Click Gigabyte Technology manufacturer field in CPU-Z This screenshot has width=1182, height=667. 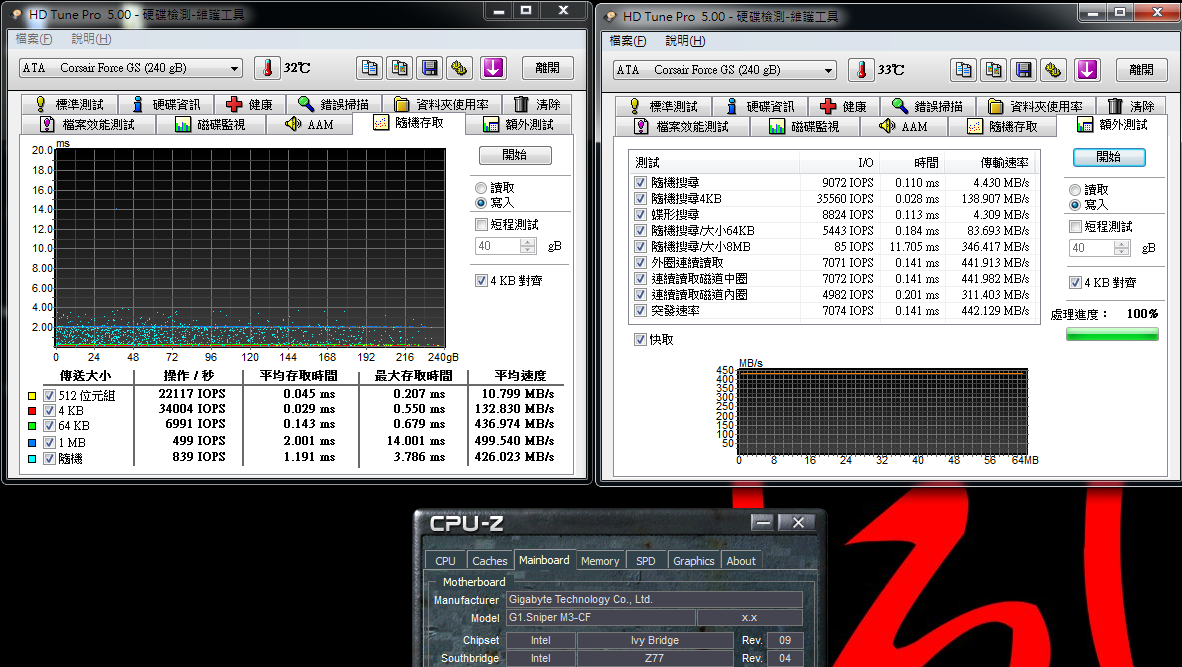(x=654, y=599)
